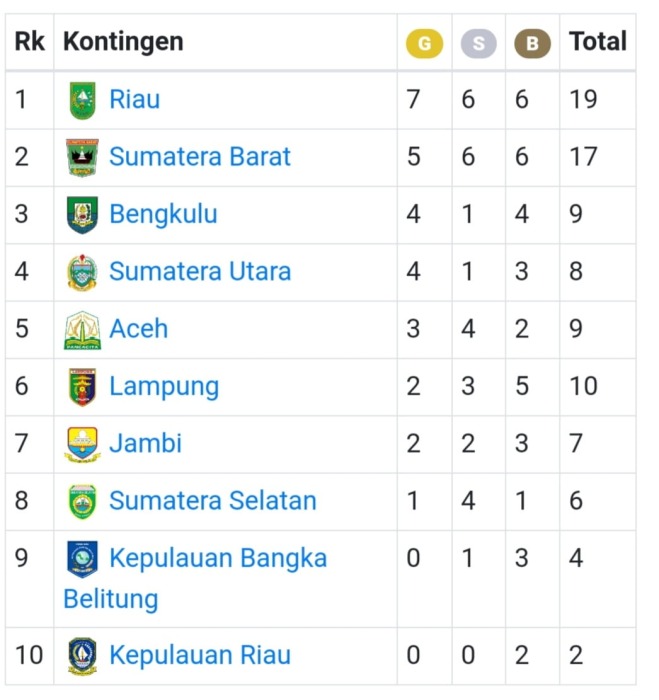The height and width of the screenshot is (700, 659).
Task: Follow the Kepulauan Bangka Belitung link
Action: point(195,579)
